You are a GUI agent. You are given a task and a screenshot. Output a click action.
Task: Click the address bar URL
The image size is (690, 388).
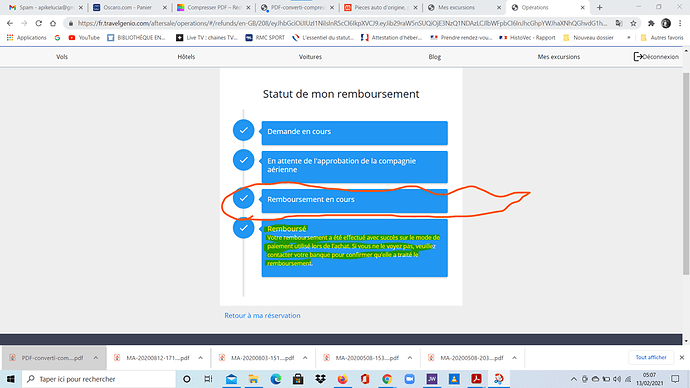[x=342, y=23]
